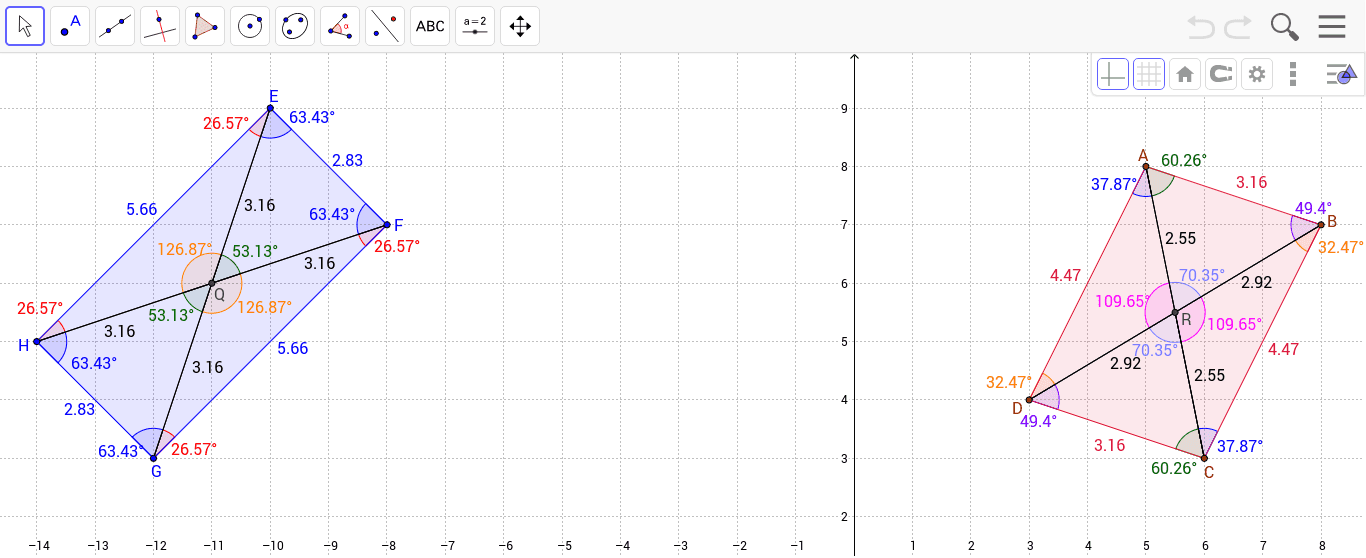The width and height of the screenshot is (1366, 558).
Task: Select point C on the red parallelogram
Action: click(1204, 459)
